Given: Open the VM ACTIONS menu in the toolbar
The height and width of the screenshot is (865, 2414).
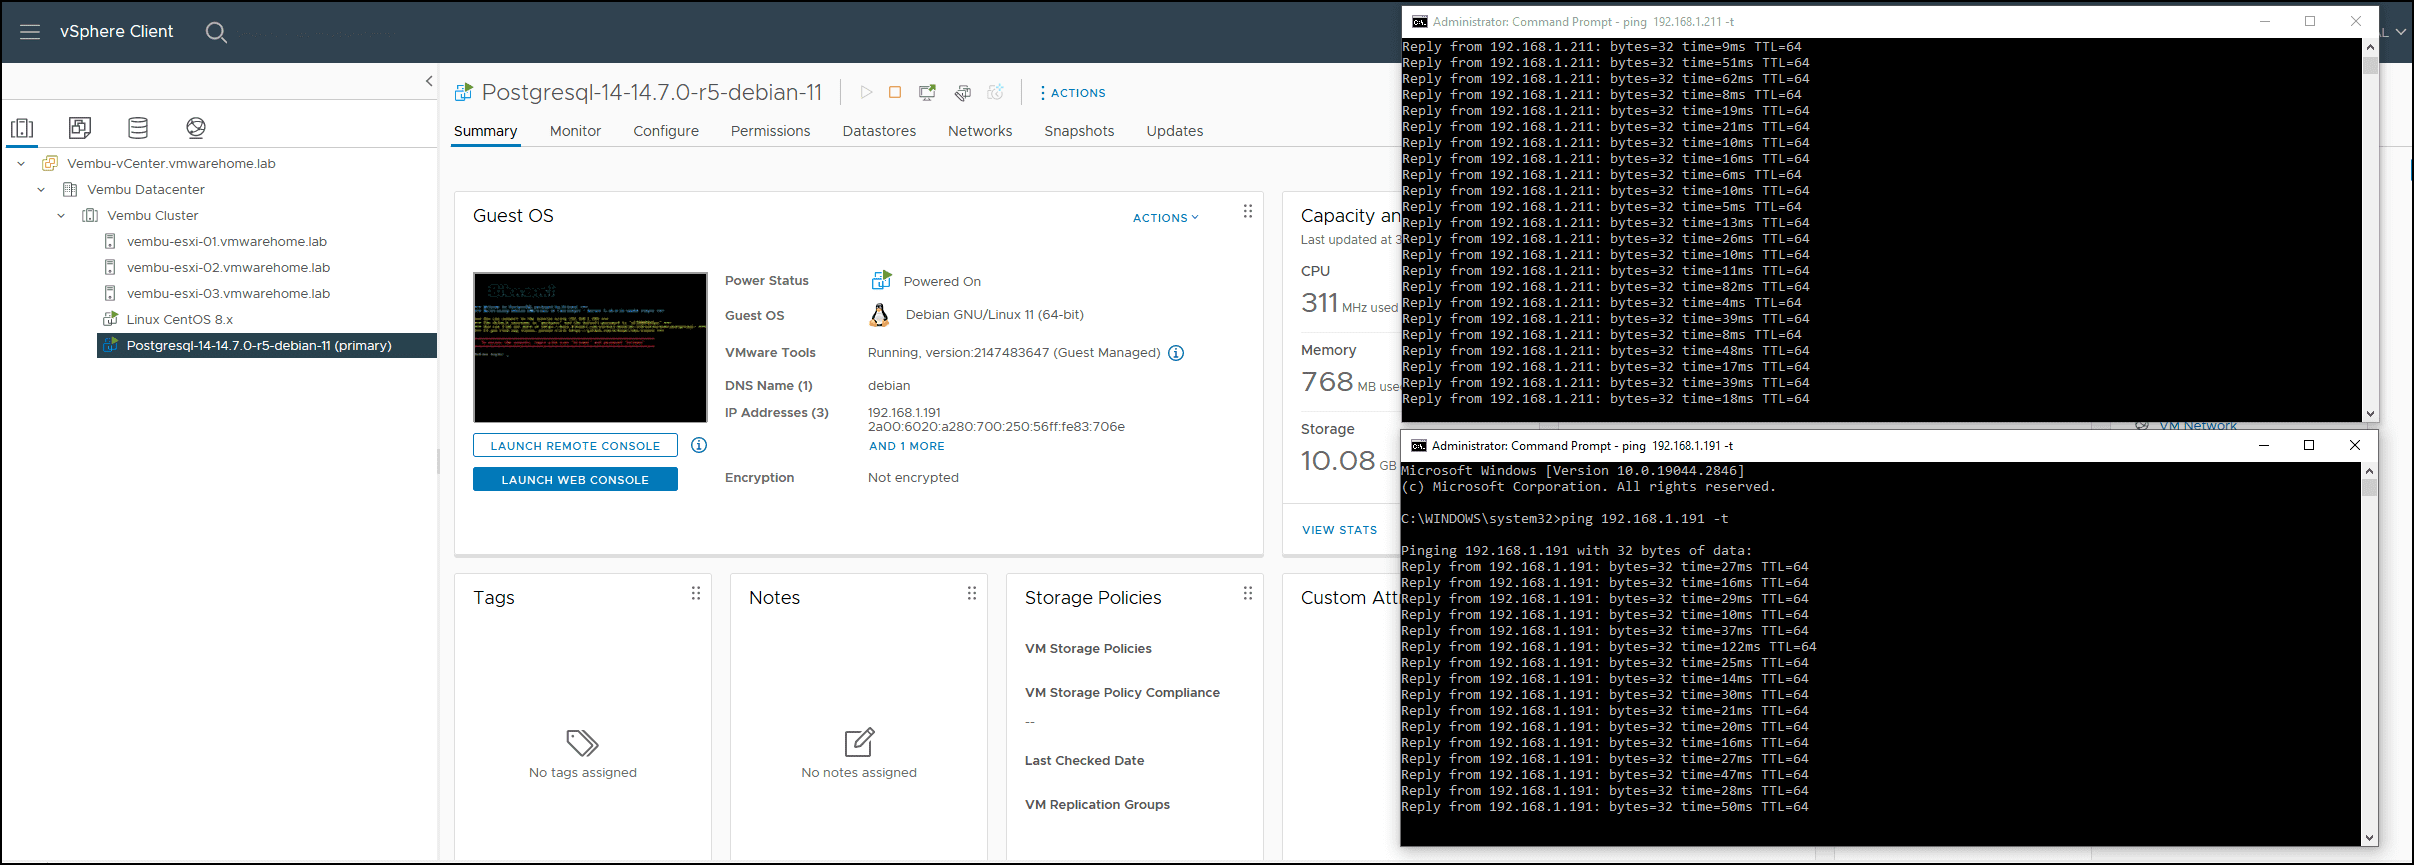Looking at the screenshot, I should pos(1072,92).
